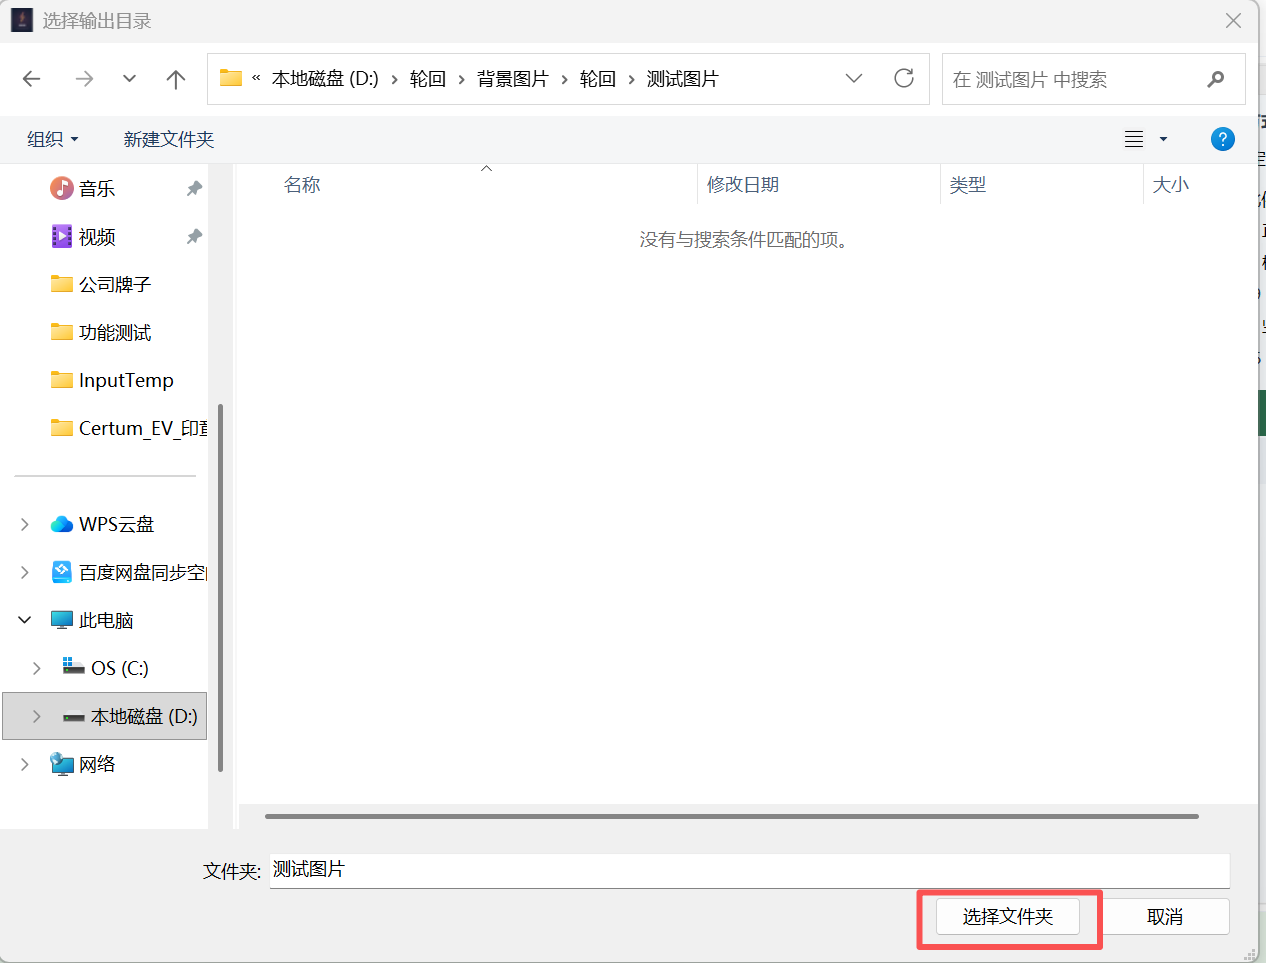Go up one folder level arrow
The height and width of the screenshot is (963, 1266).
click(x=176, y=79)
